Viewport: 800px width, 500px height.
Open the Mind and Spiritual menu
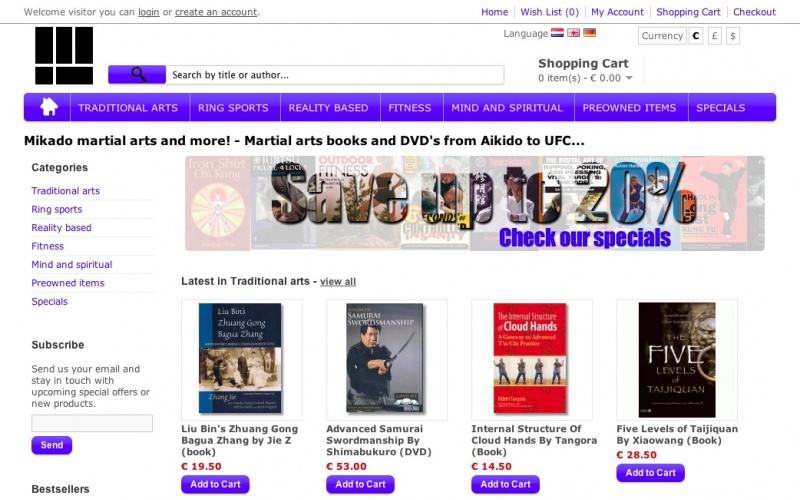tap(507, 108)
